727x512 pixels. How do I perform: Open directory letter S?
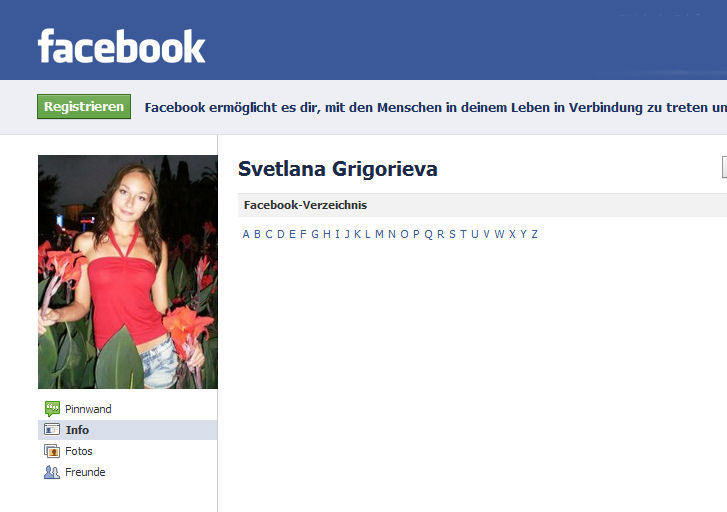click(x=452, y=234)
